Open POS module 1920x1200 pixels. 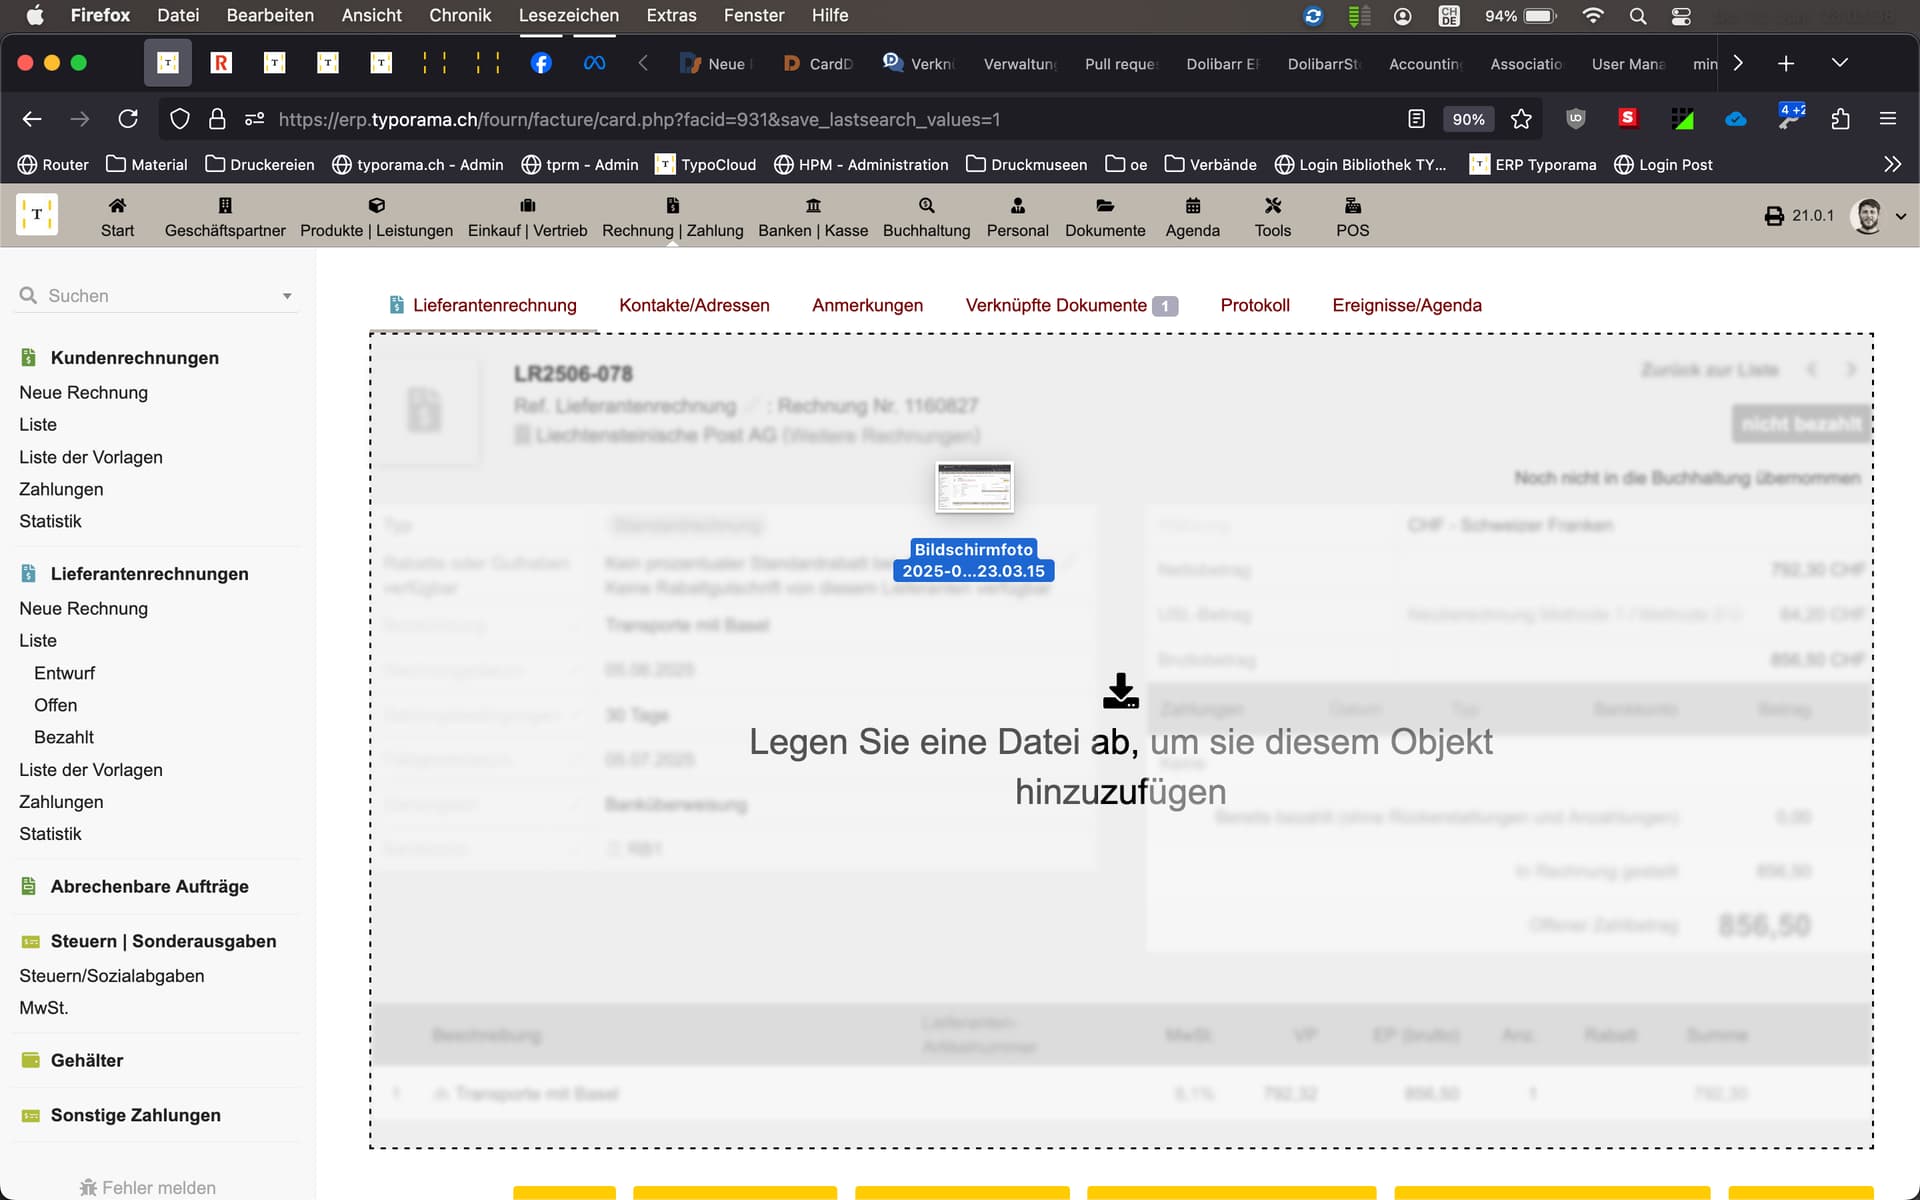pos(1352,216)
